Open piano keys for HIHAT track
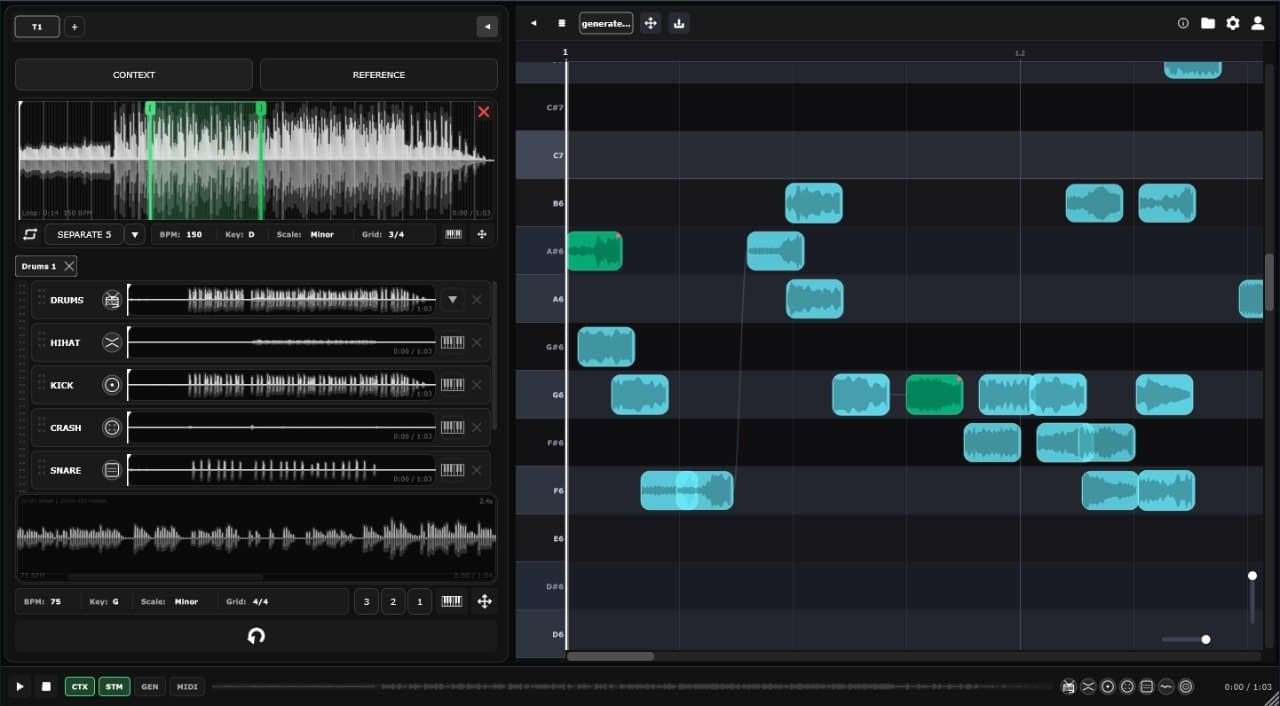 pos(453,342)
